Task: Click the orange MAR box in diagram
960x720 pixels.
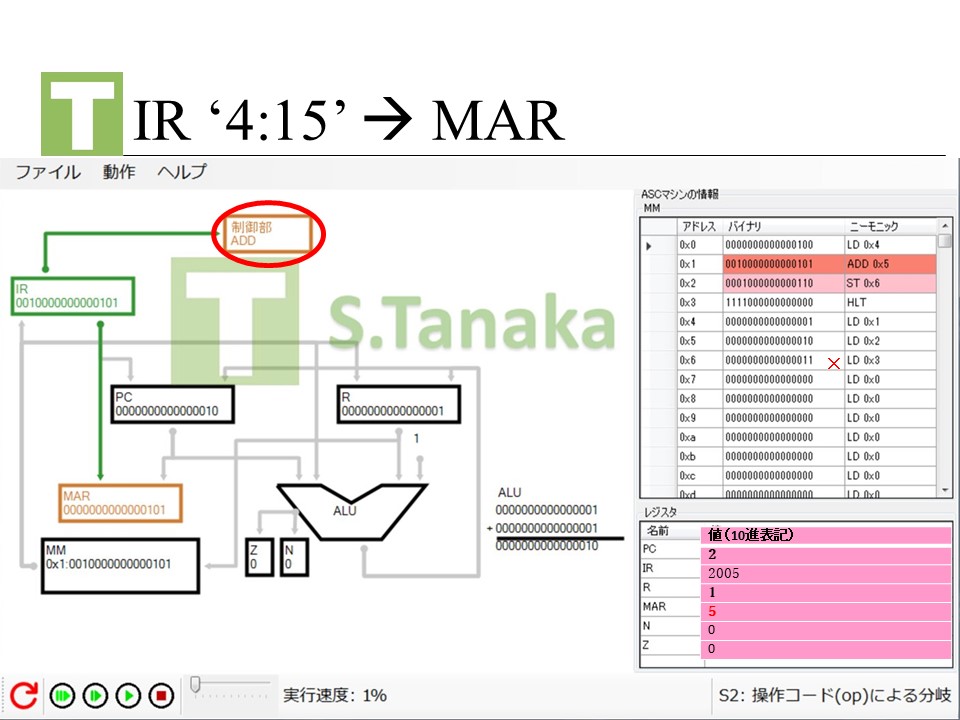Action: [x=120, y=503]
